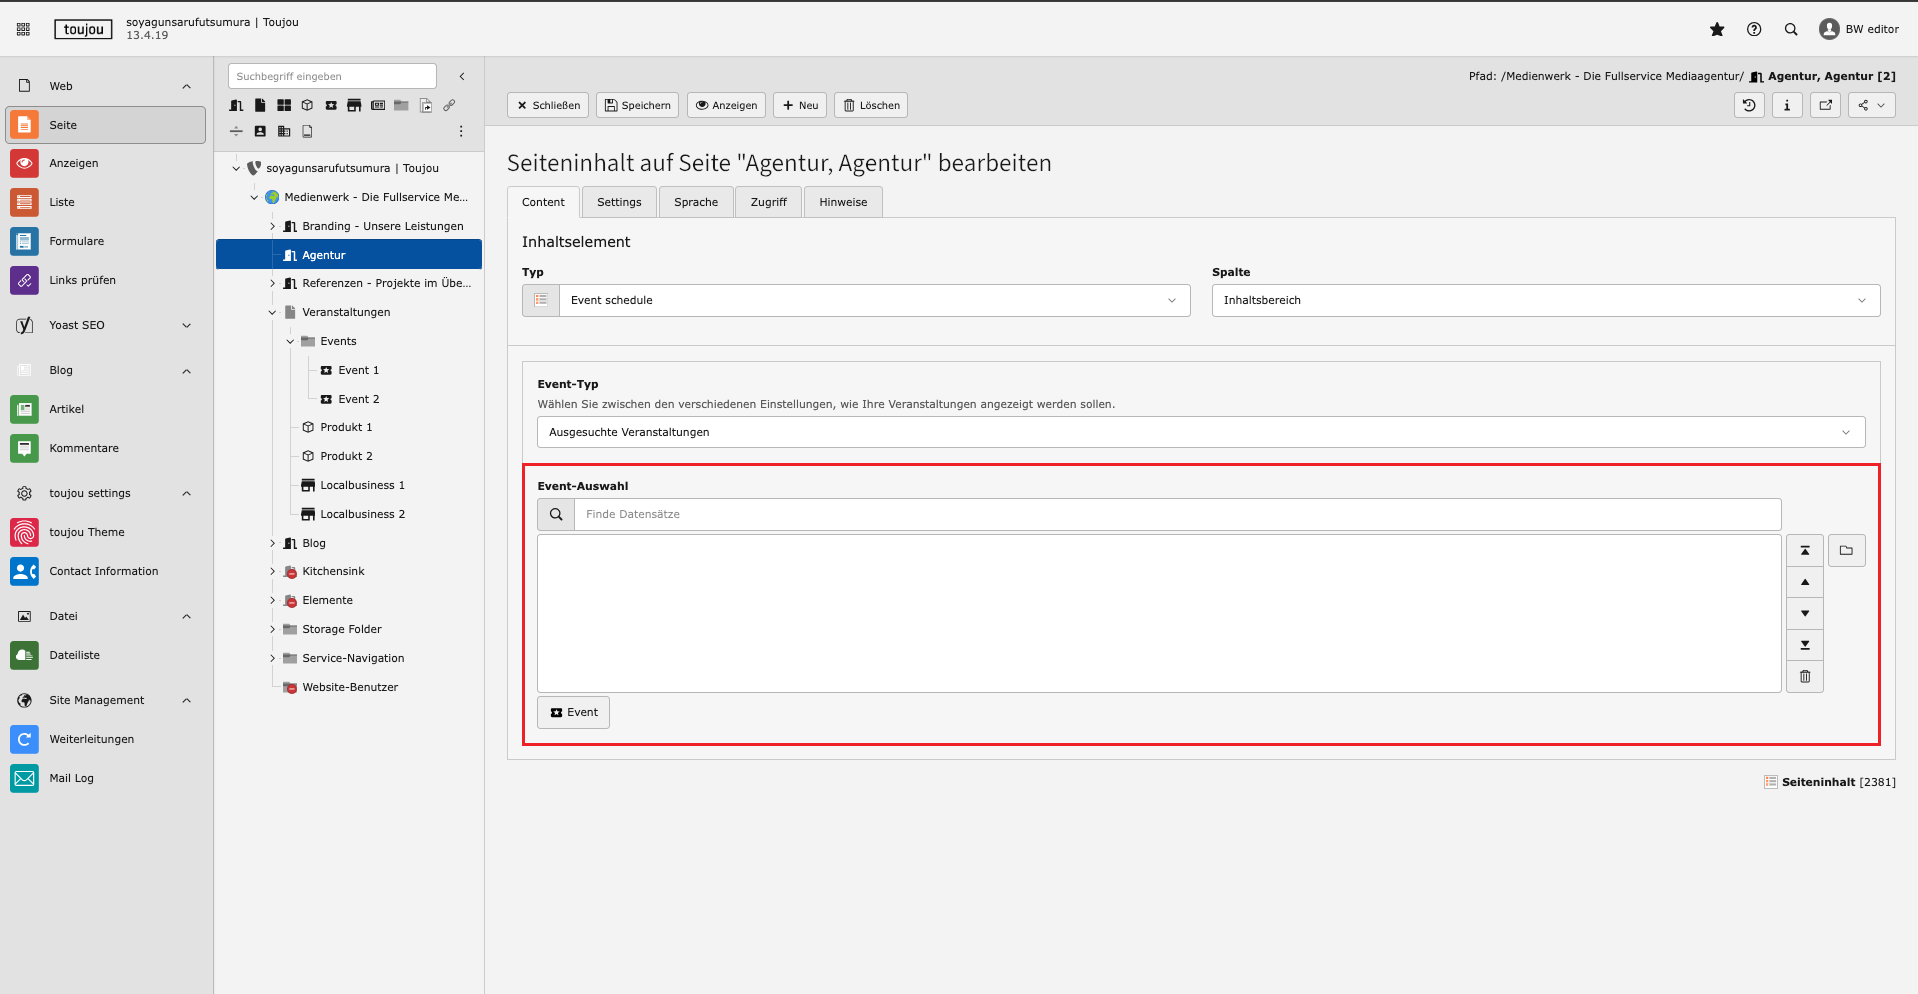Click the Löschen button
This screenshot has height=994, width=1918.
tap(870, 105)
